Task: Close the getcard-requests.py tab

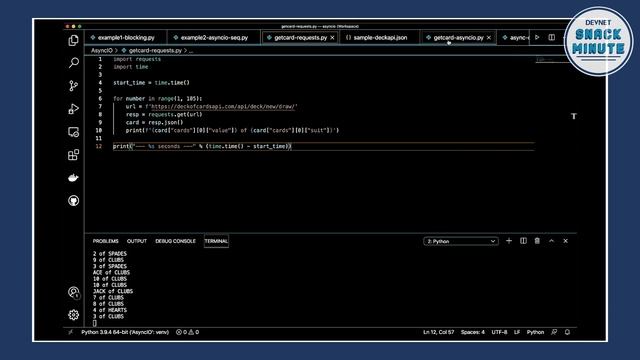Action: click(x=332, y=38)
